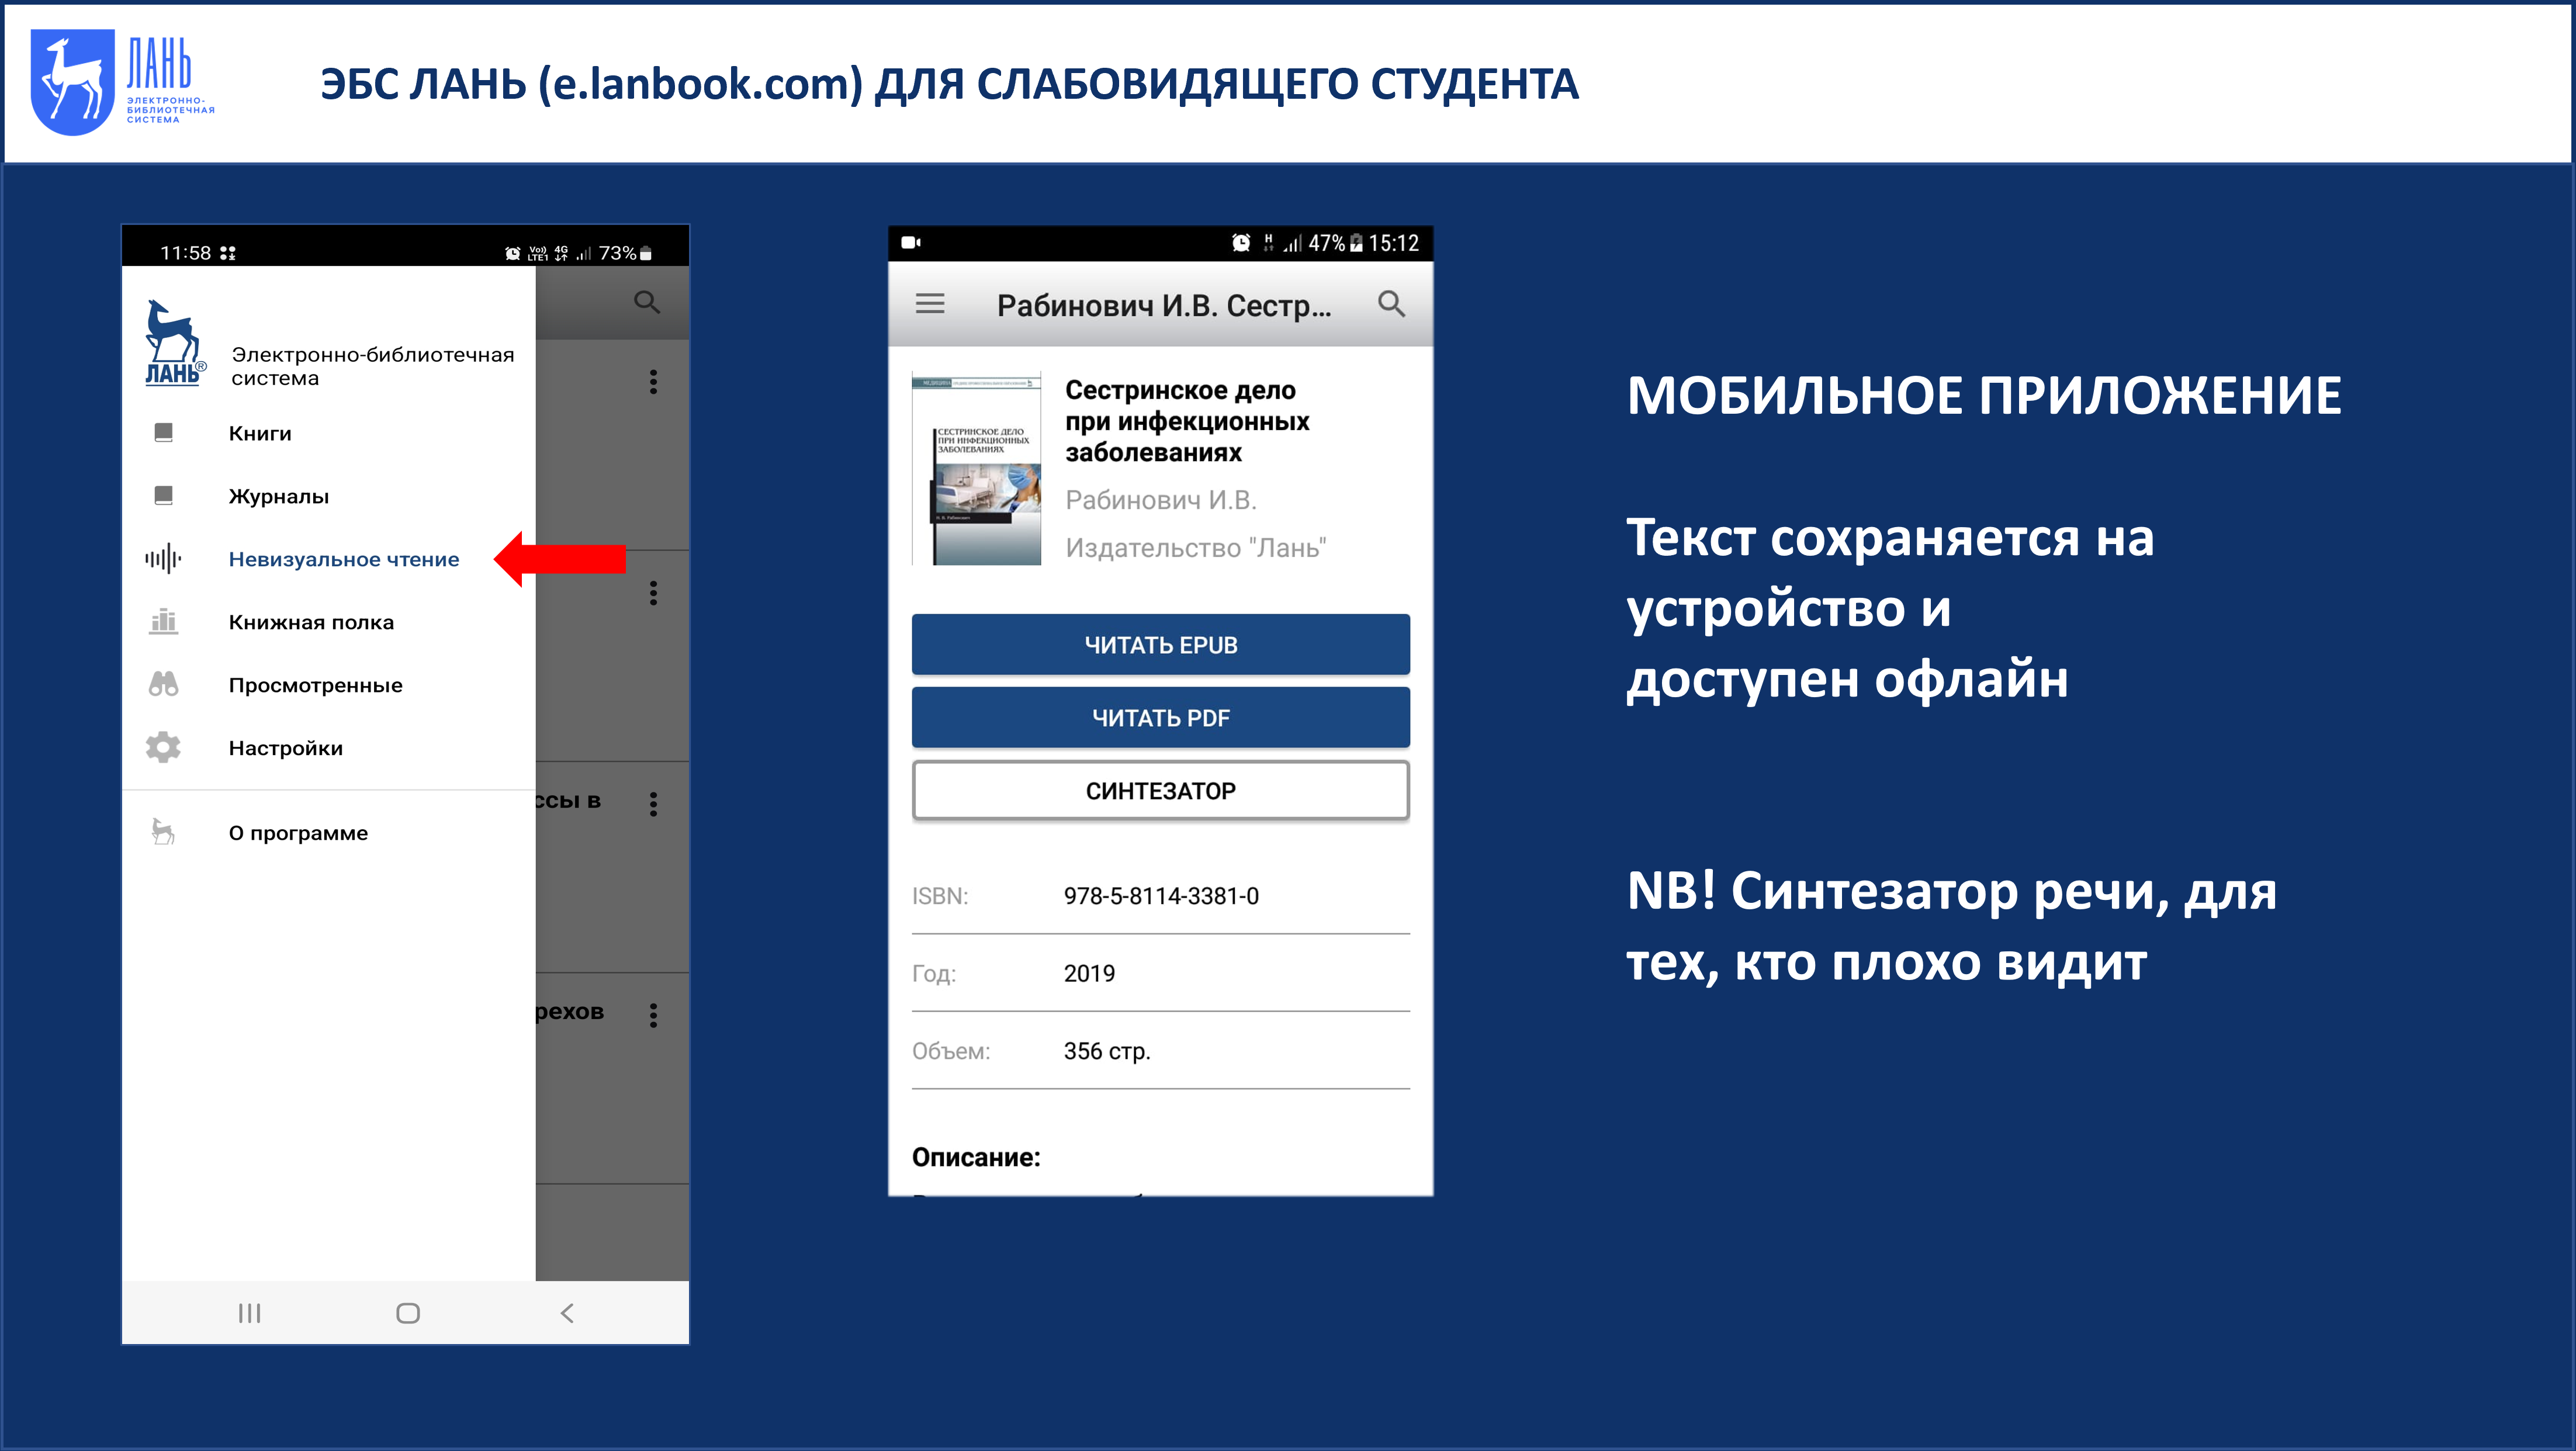Click the sound wave icon for non-visual reading

click(164, 558)
